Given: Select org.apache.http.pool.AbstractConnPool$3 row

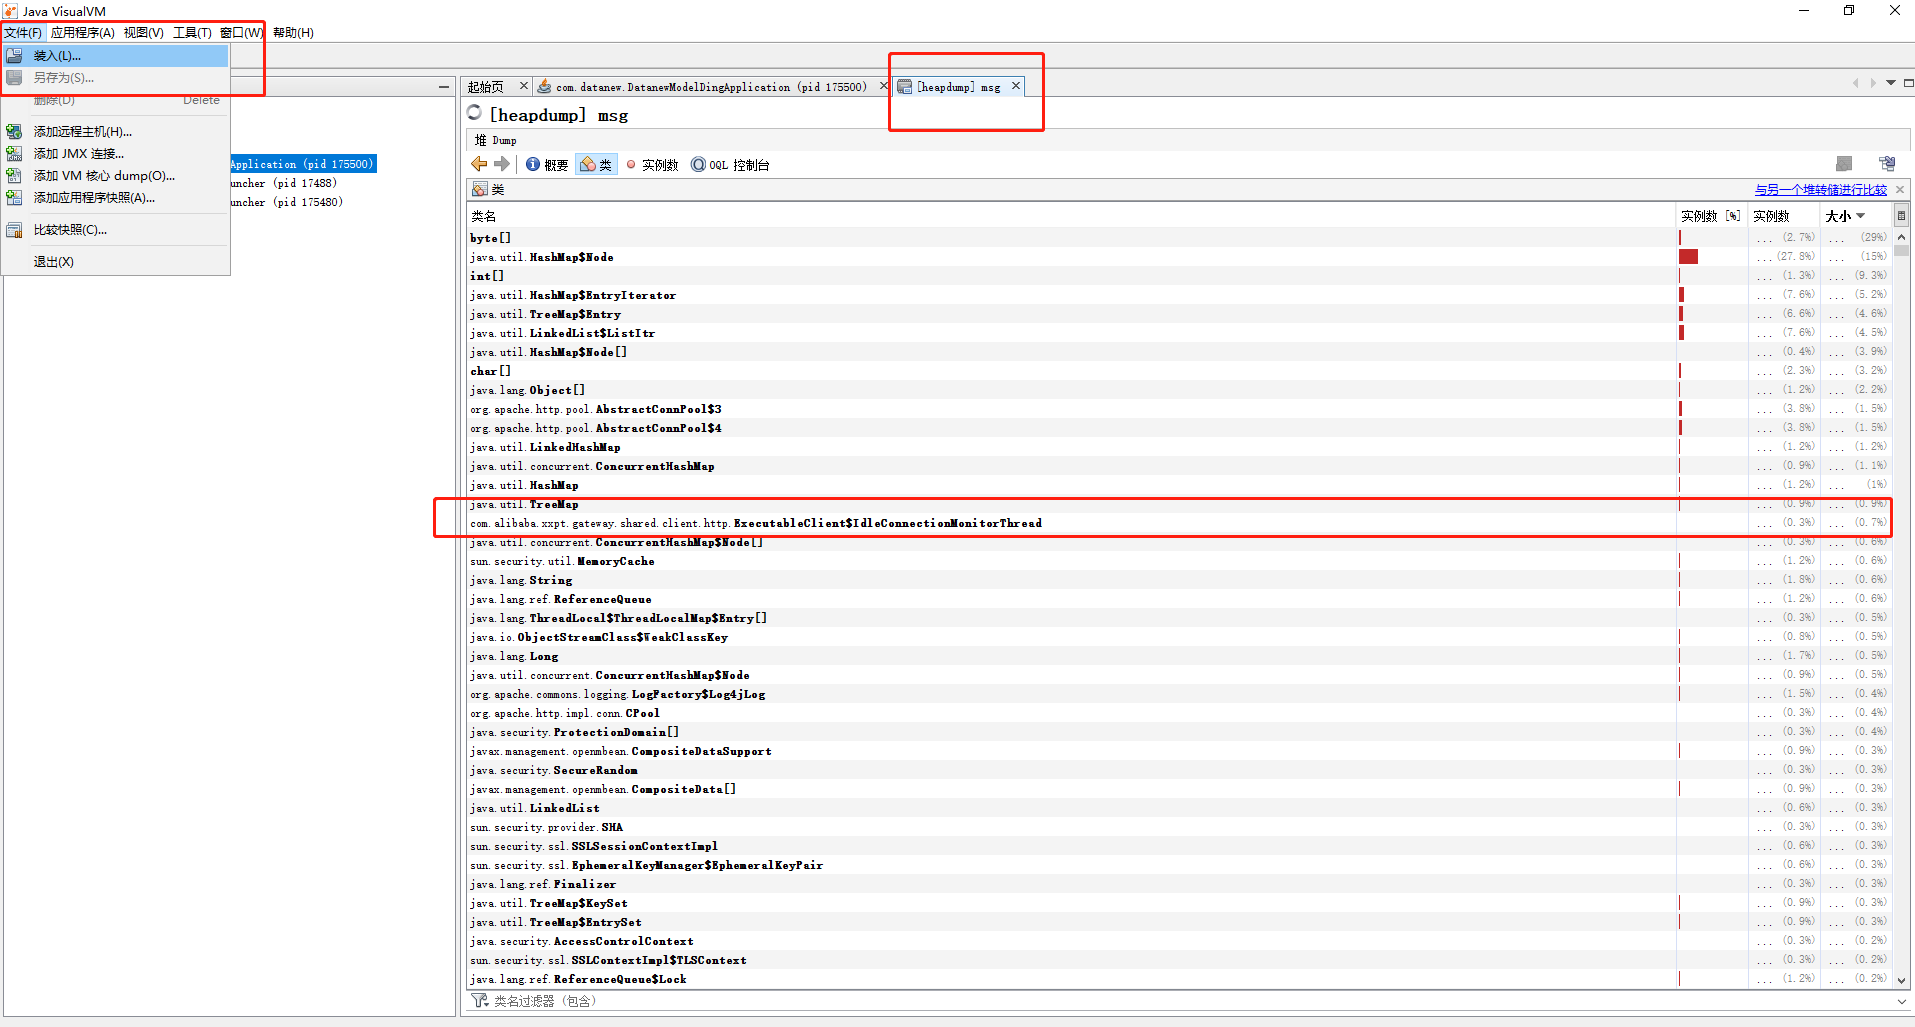Looking at the screenshot, I should [1178, 409].
